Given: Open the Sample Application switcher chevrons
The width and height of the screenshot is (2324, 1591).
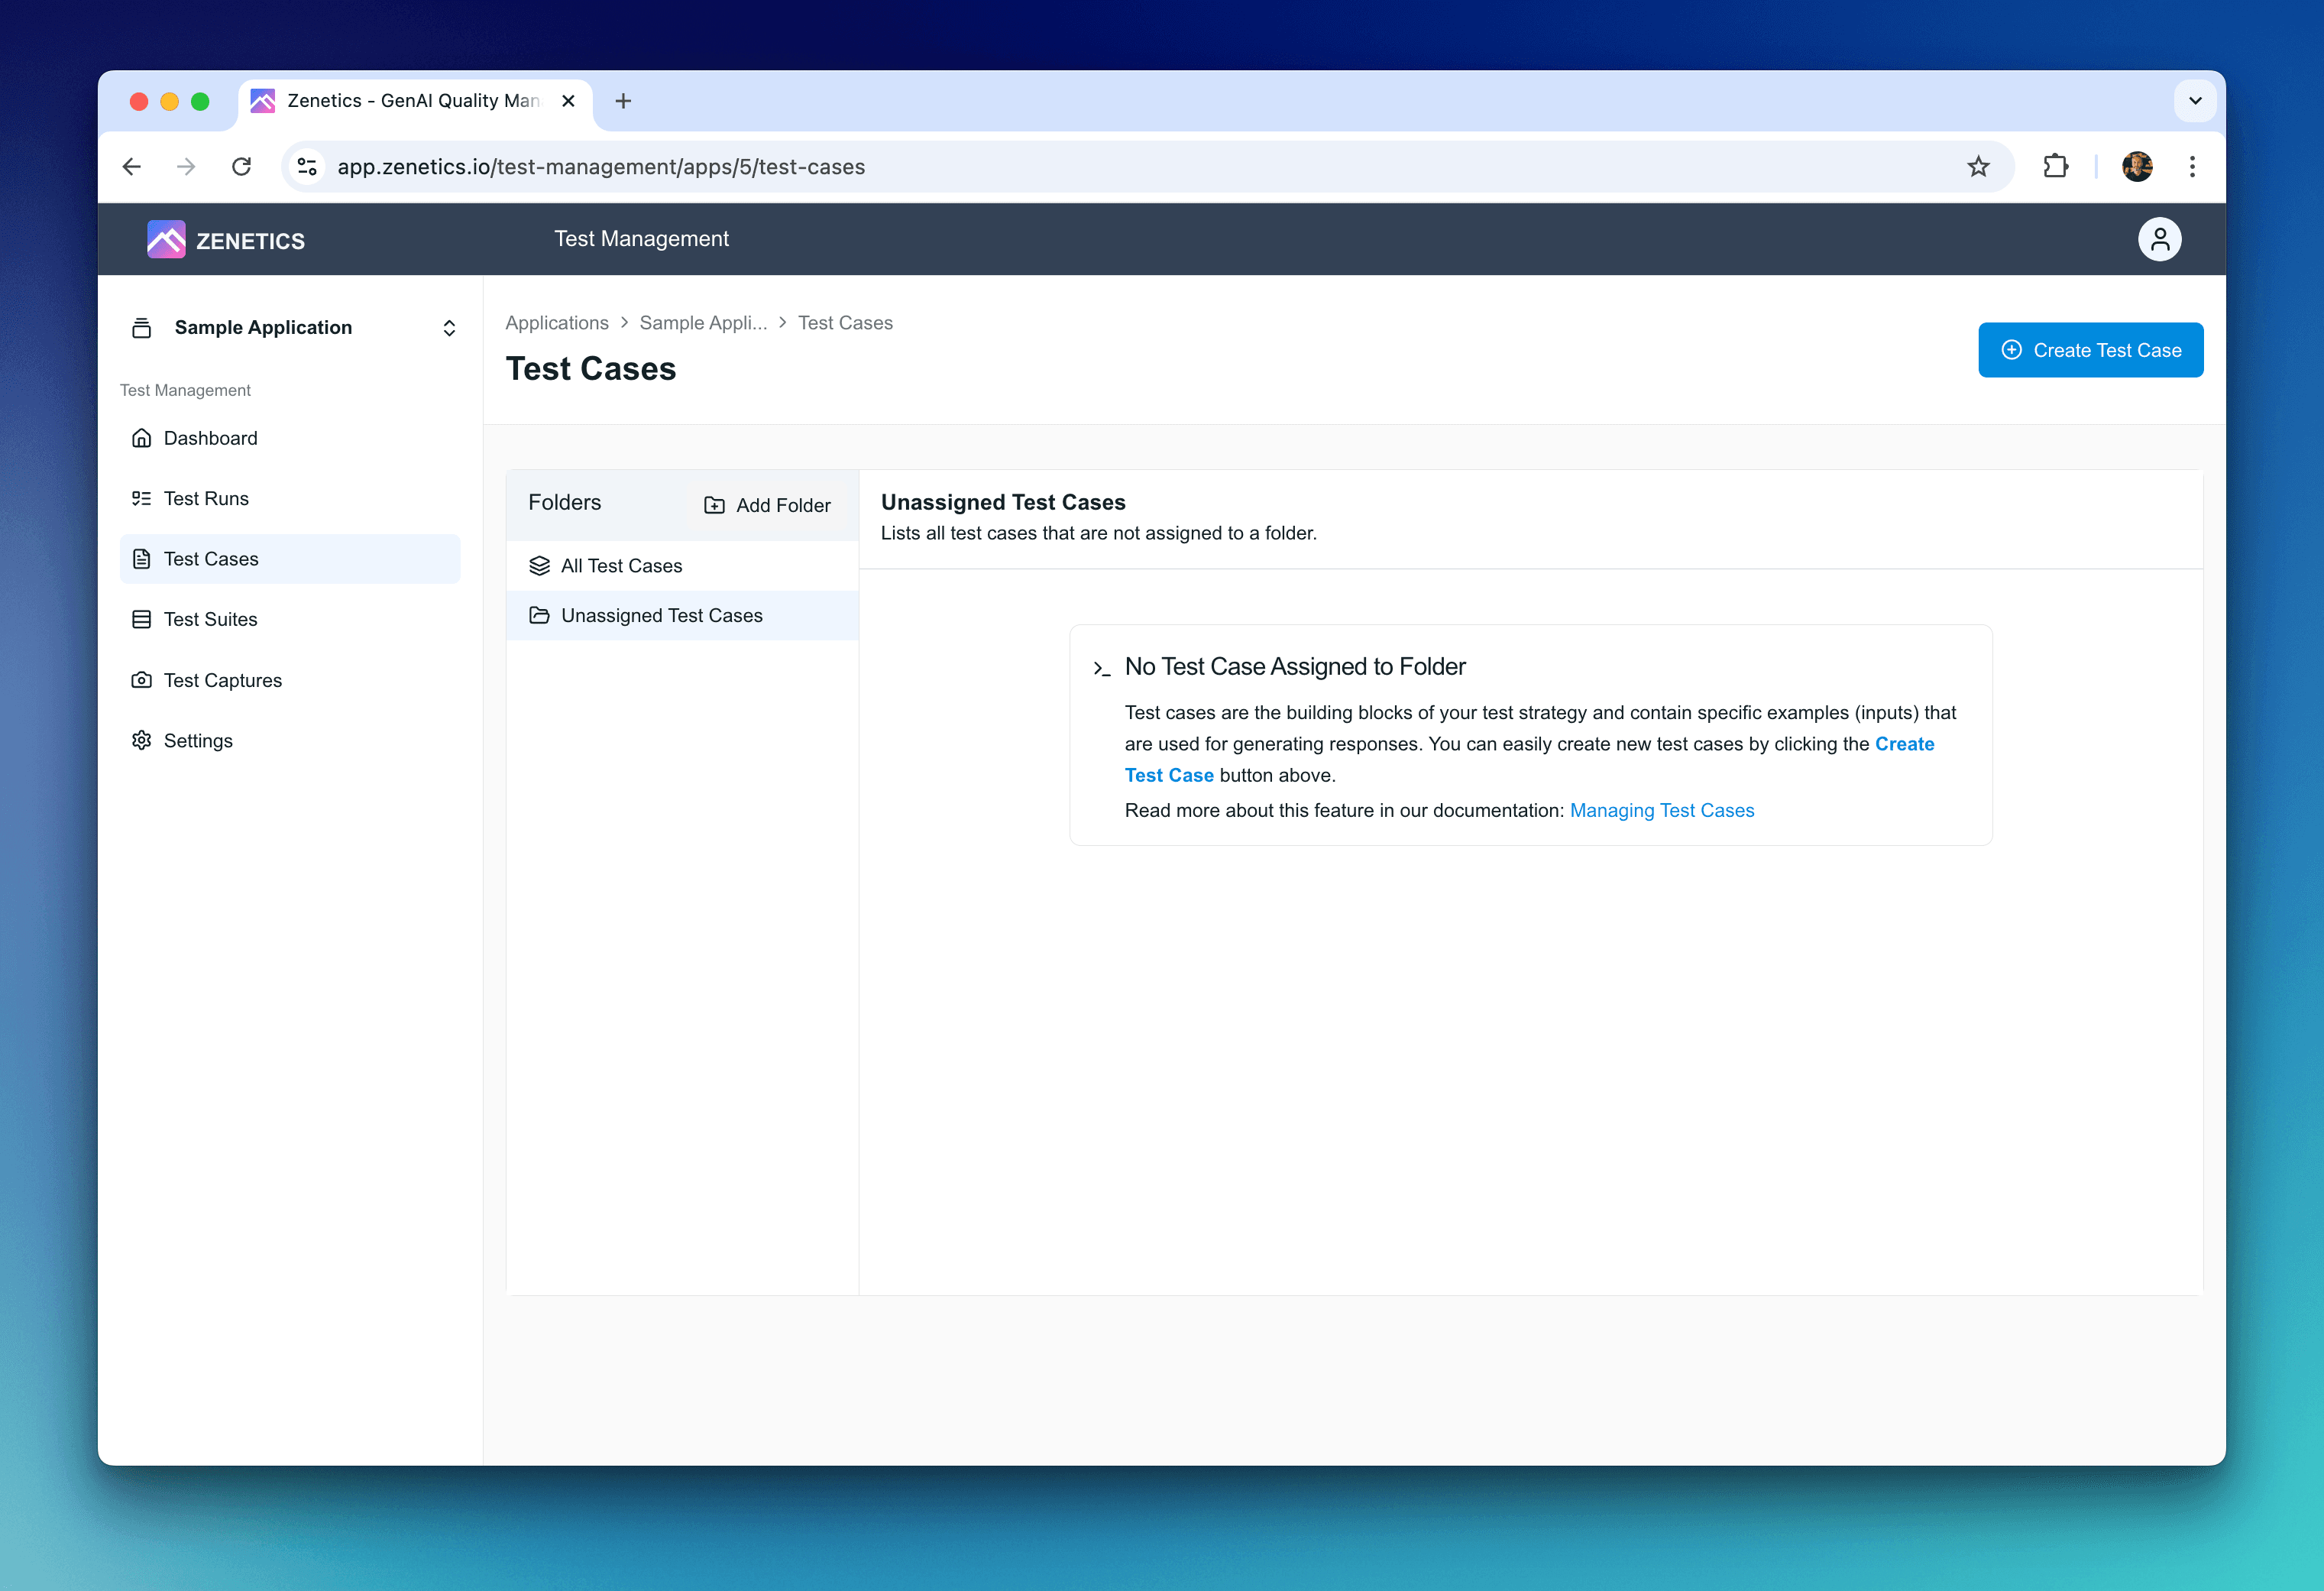Looking at the screenshot, I should click(x=449, y=327).
